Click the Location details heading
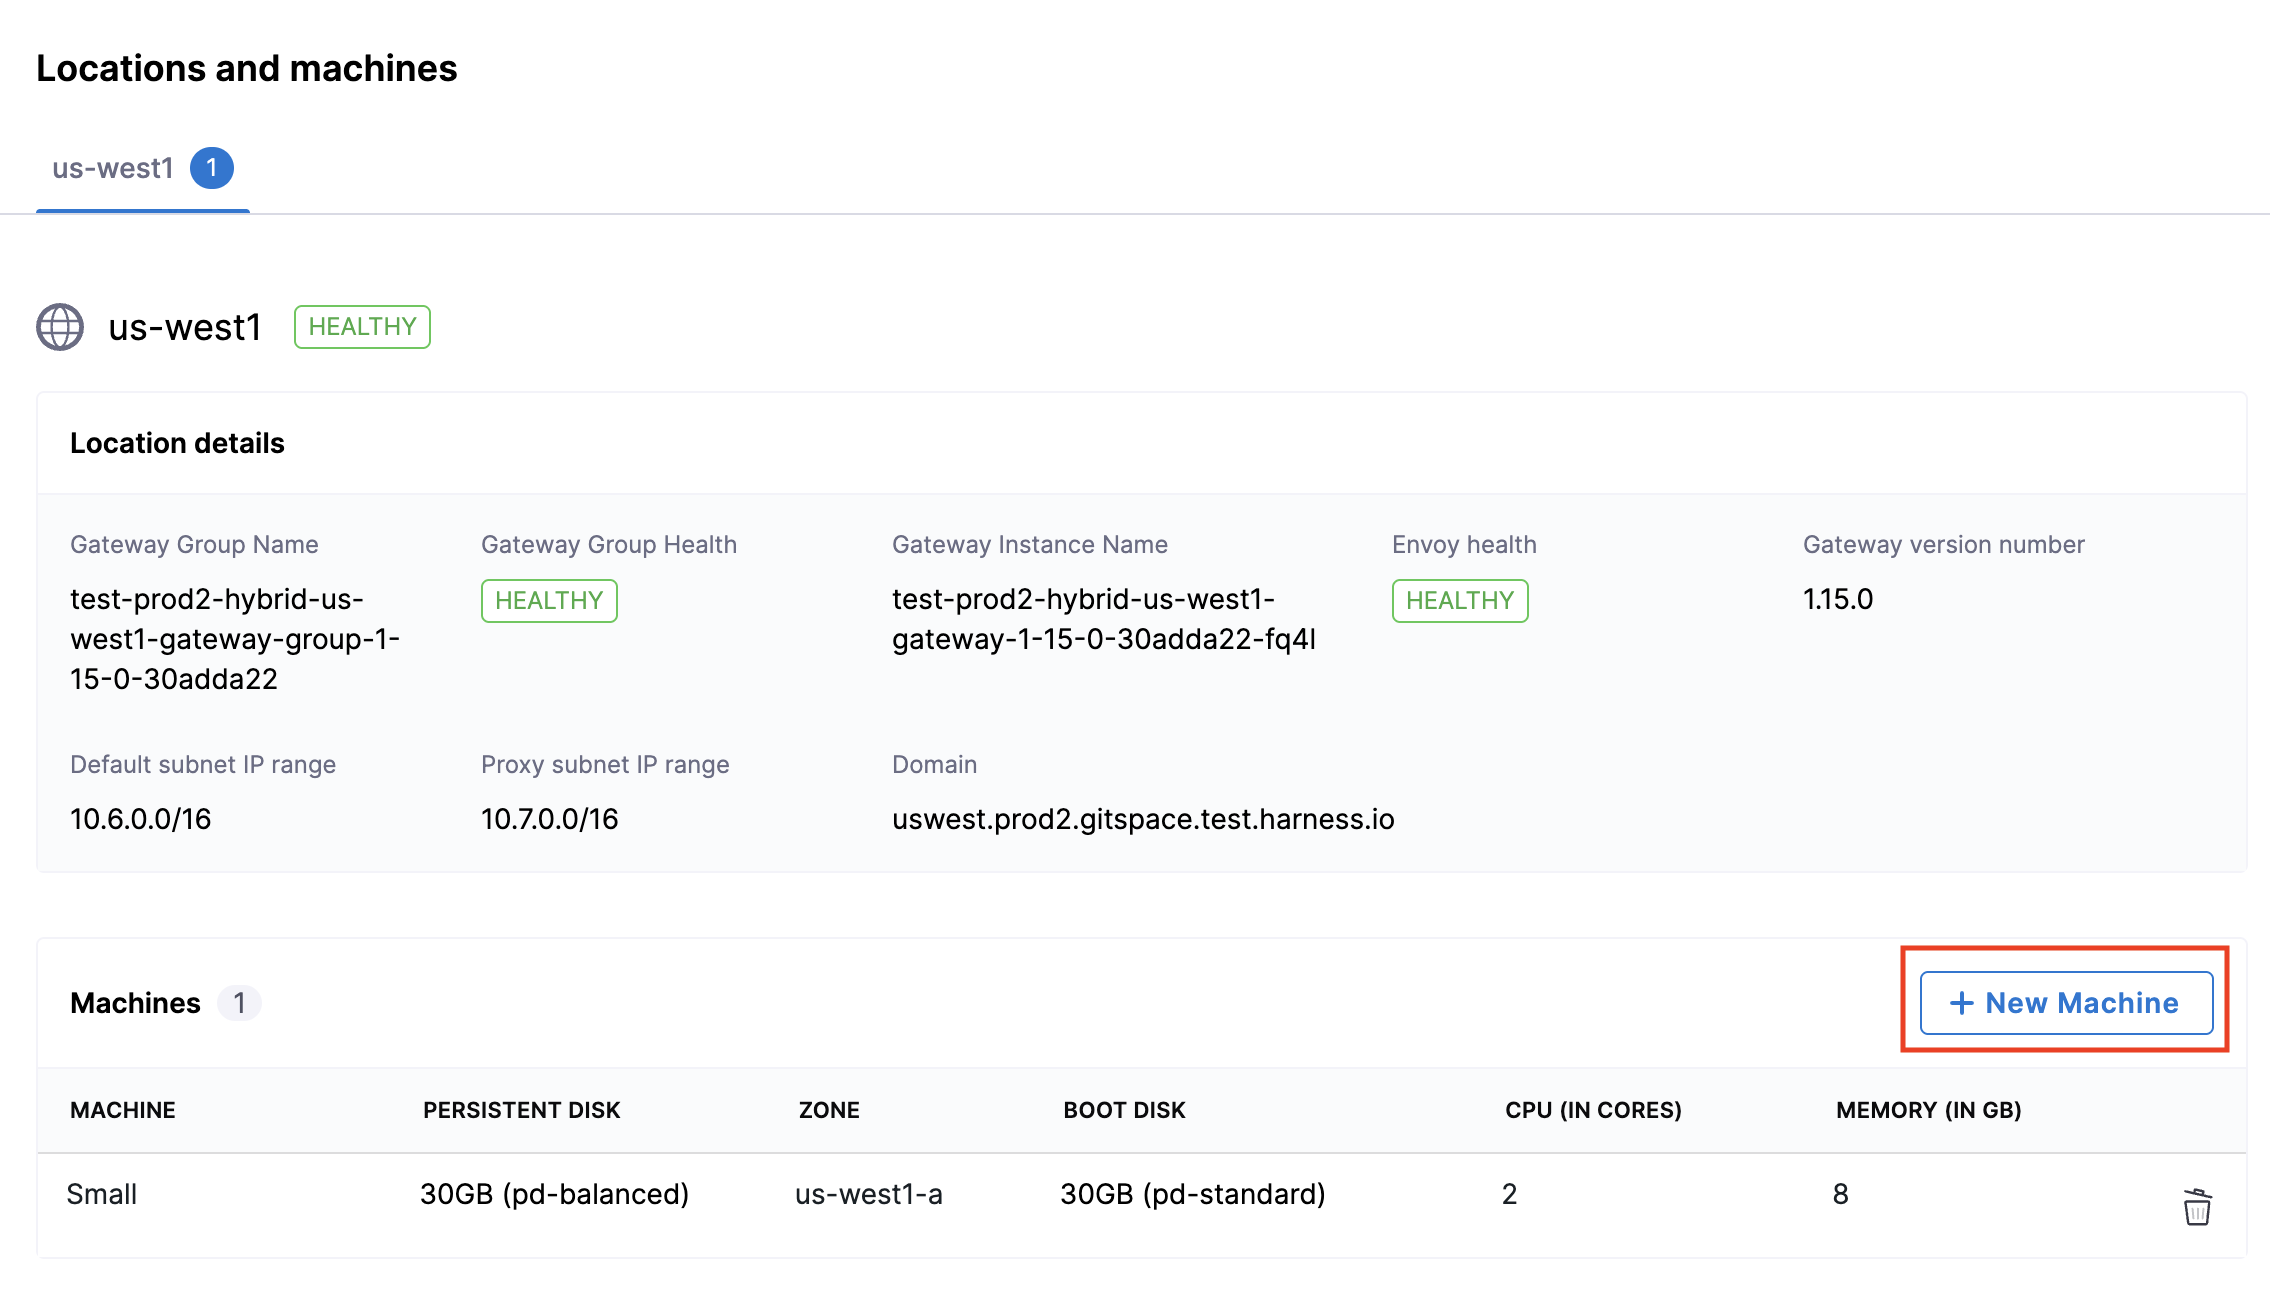 [x=177, y=443]
